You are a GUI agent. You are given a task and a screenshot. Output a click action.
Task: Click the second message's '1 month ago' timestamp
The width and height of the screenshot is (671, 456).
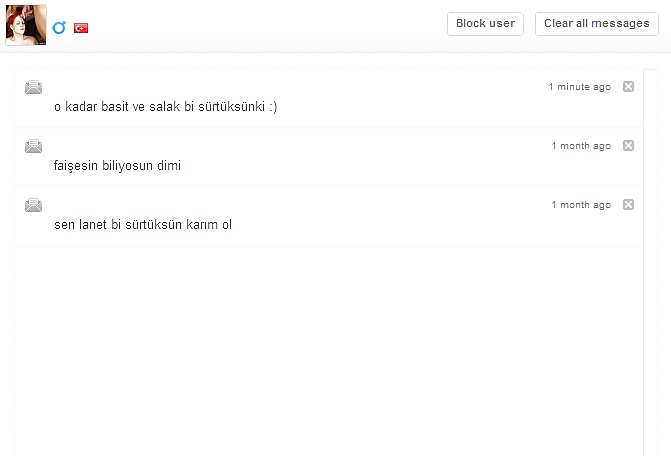[581, 146]
